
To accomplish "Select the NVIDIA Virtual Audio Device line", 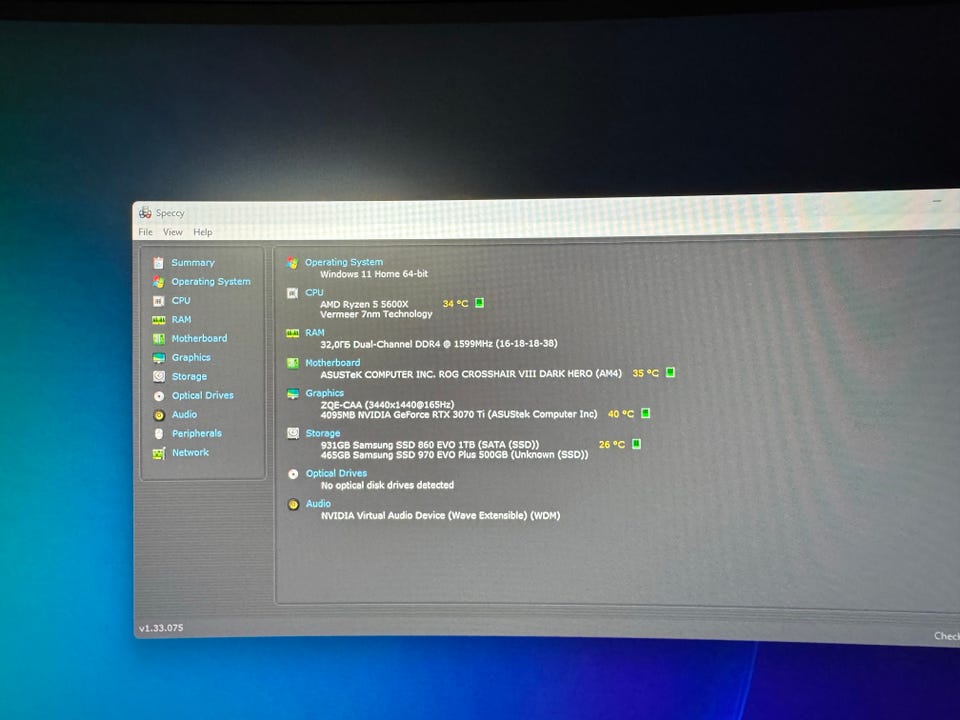I will [x=441, y=516].
